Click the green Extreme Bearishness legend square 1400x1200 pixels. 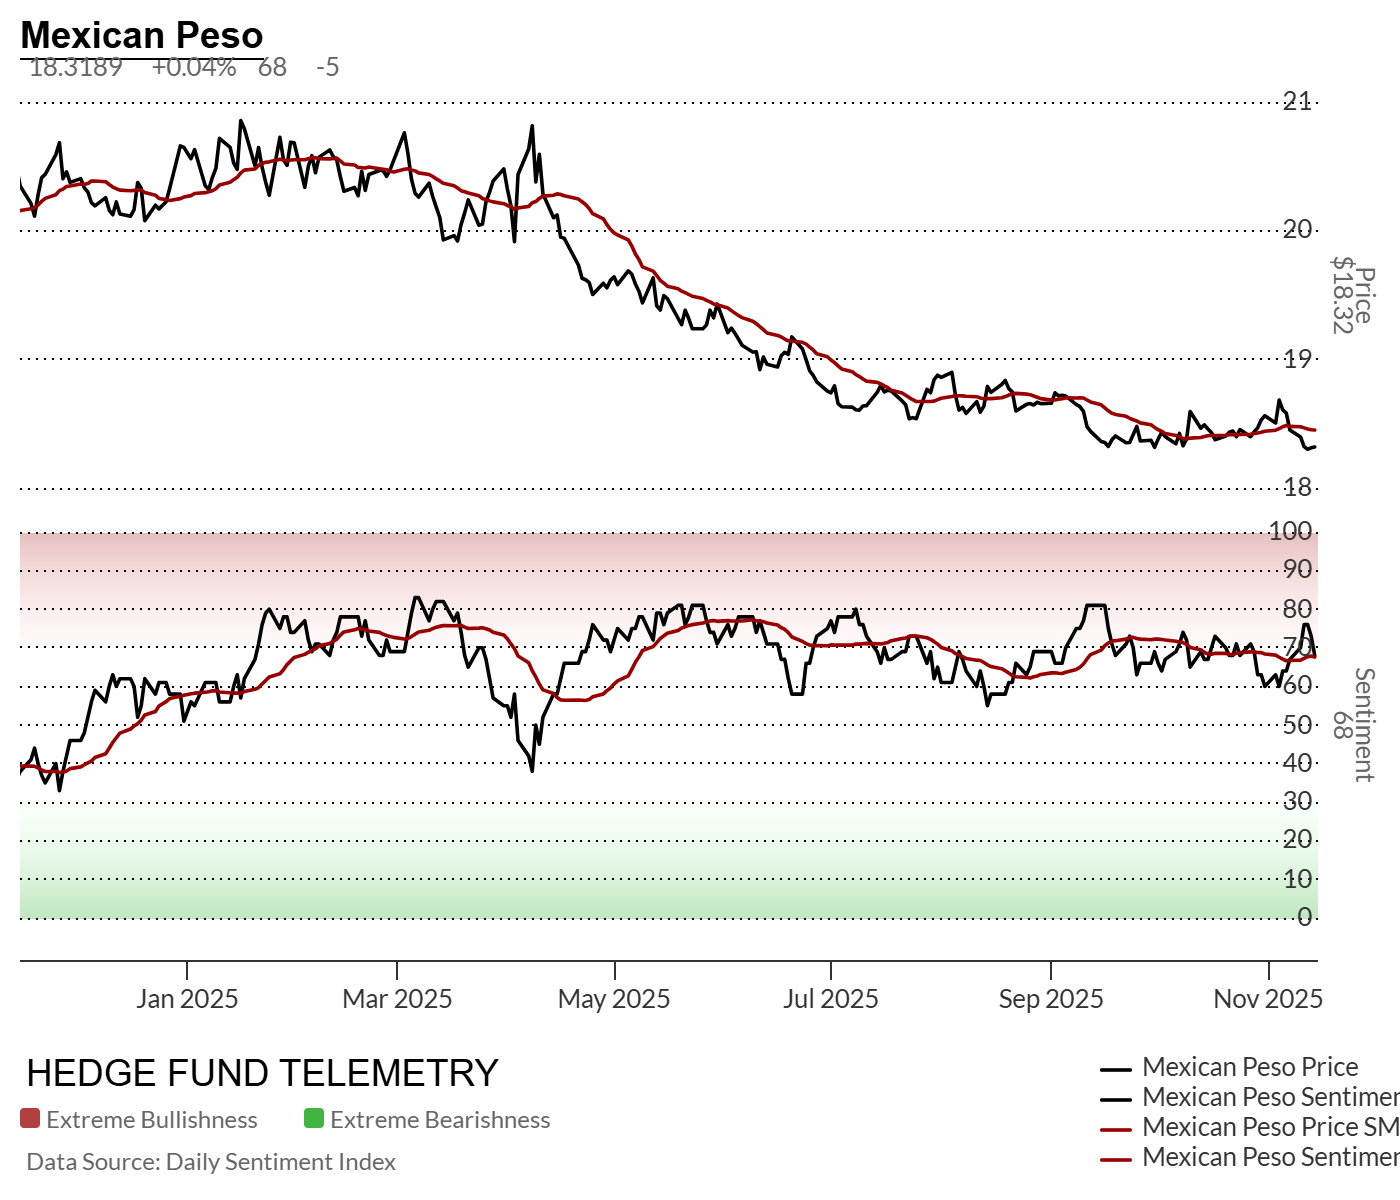[x=314, y=1119]
